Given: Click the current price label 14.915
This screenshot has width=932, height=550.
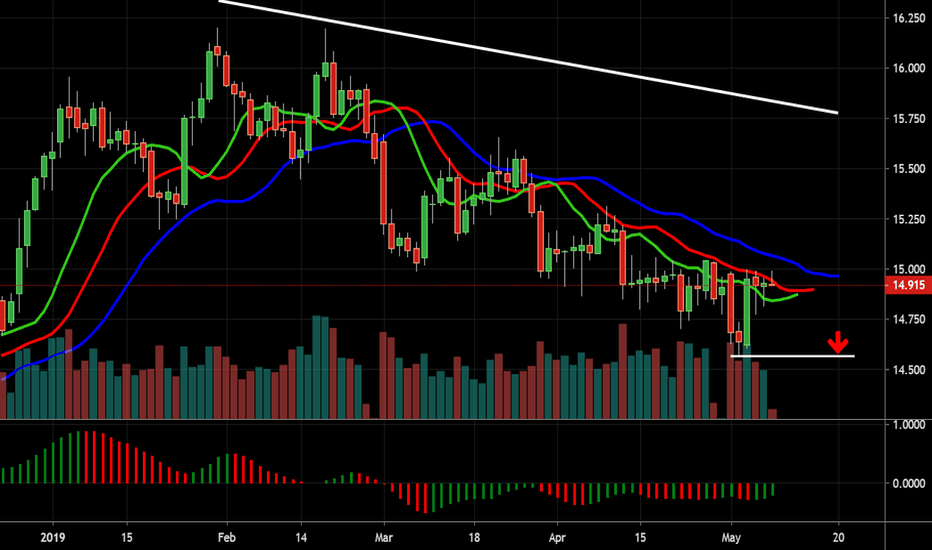Looking at the screenshot, I should 908,285.
